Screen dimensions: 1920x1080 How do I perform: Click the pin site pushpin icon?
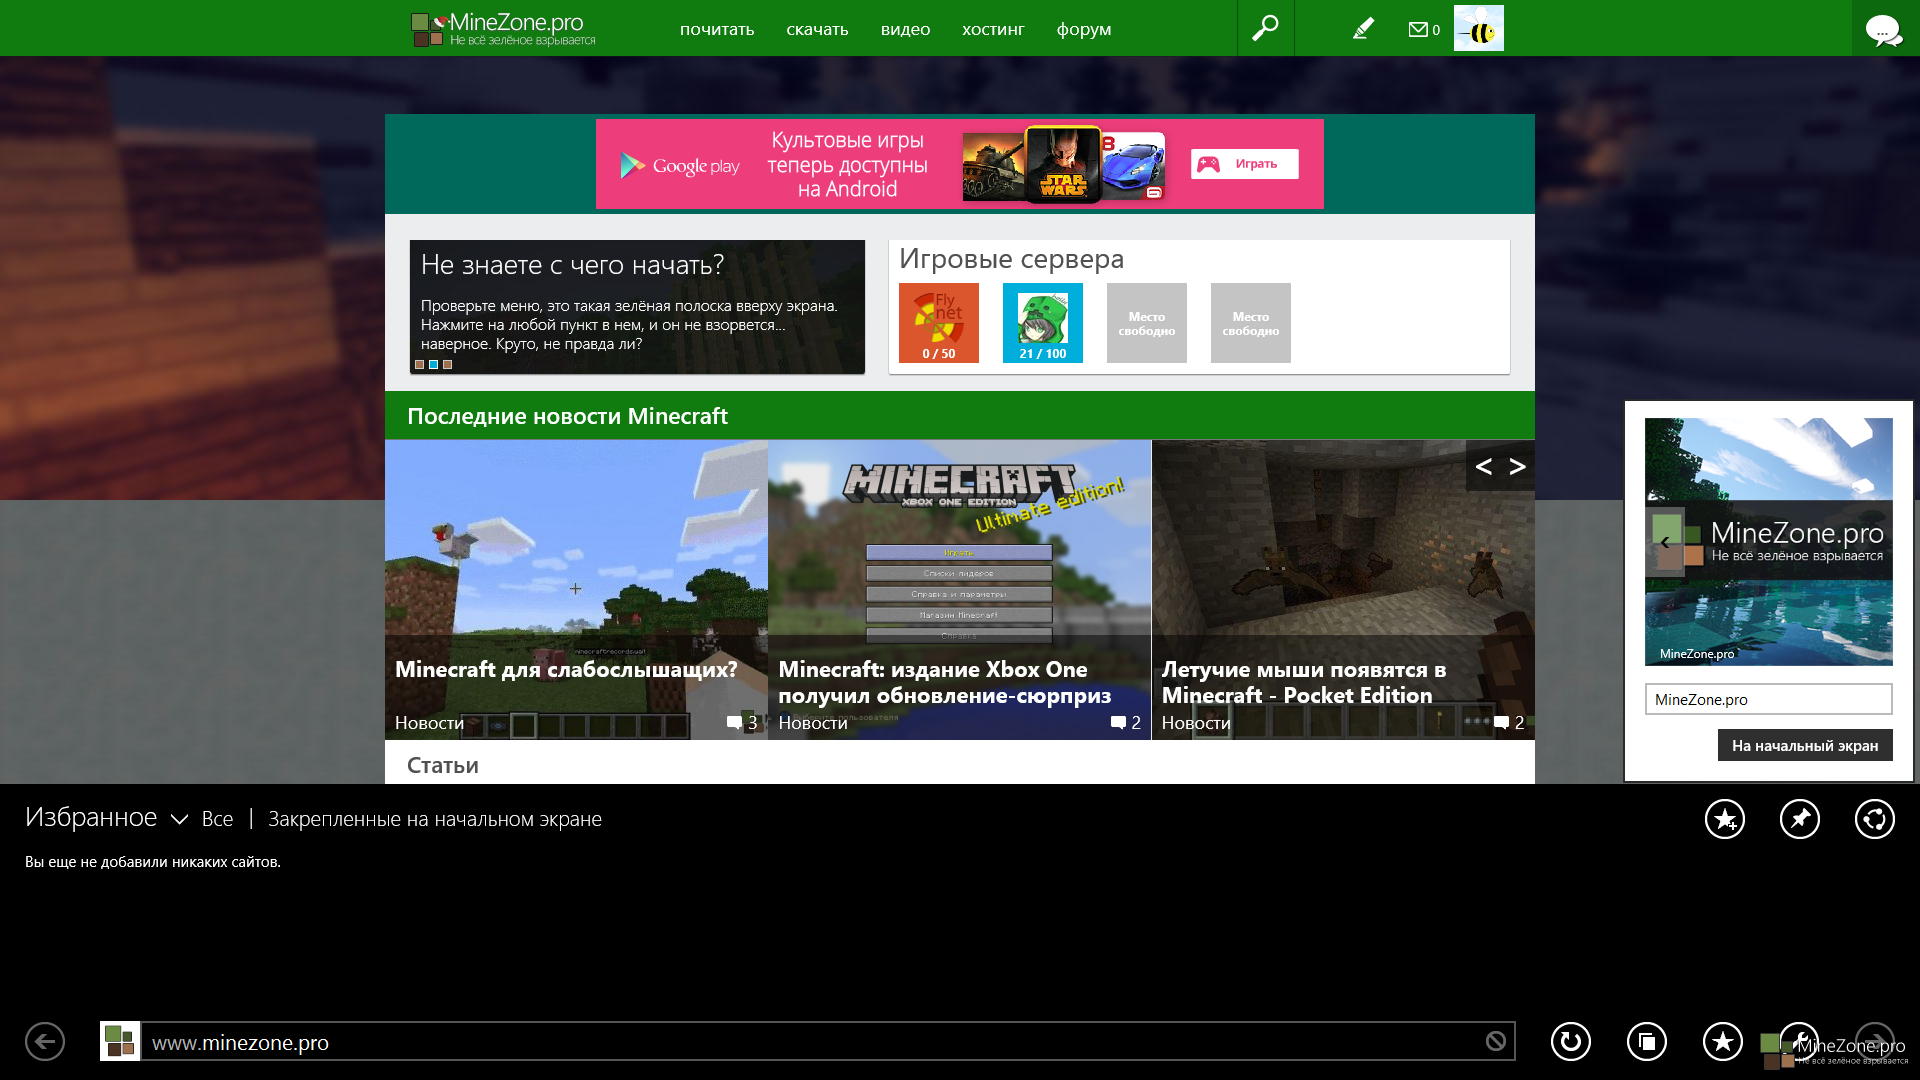[1799, 819]
